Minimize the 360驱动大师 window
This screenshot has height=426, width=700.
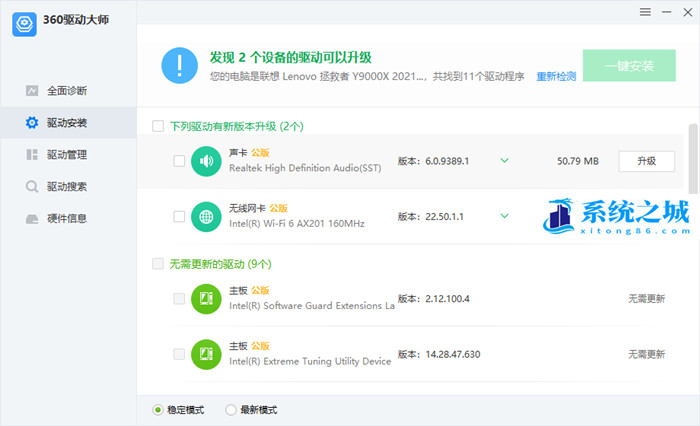tap(667, 12)
